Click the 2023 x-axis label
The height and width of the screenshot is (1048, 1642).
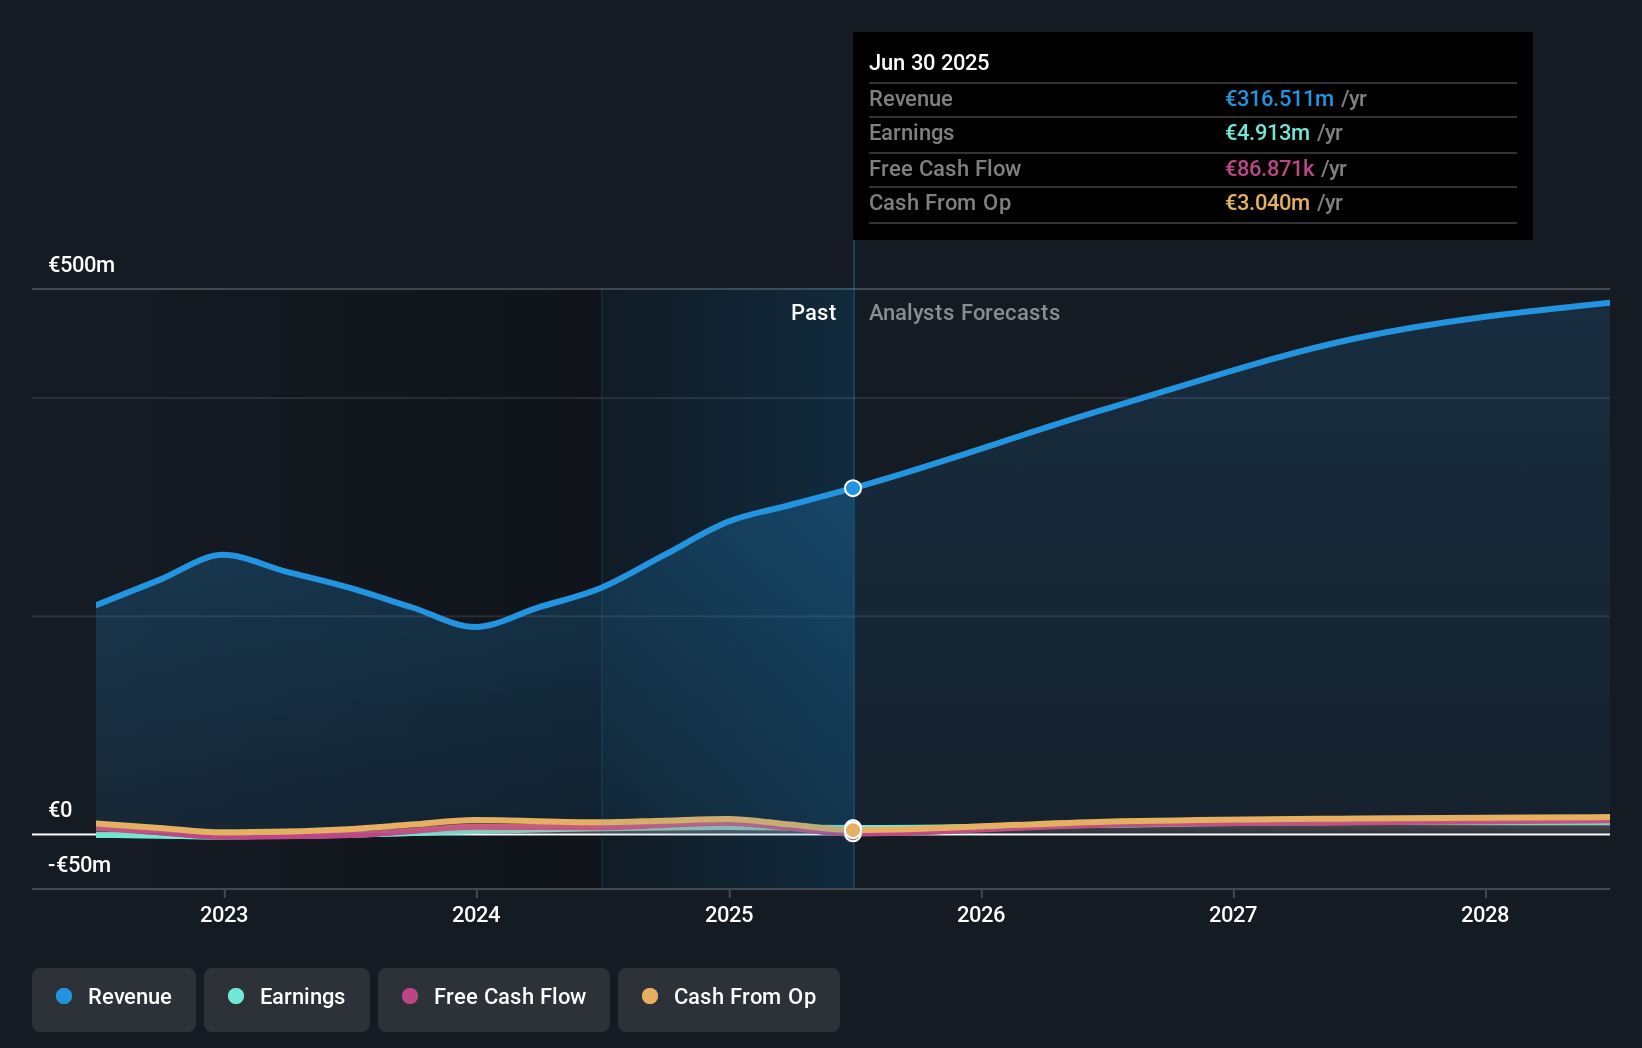coord(224,914)
